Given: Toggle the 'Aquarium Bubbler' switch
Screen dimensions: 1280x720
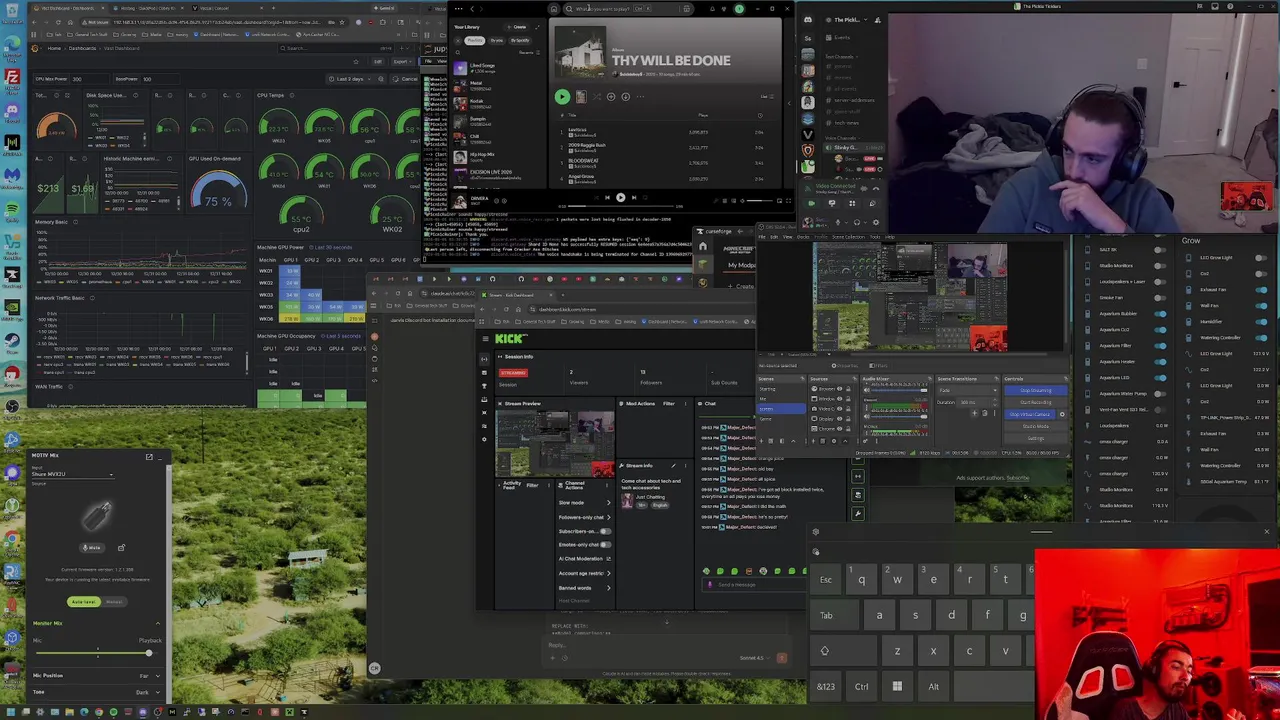Looking at the screenshot, I should point(1160,314).
